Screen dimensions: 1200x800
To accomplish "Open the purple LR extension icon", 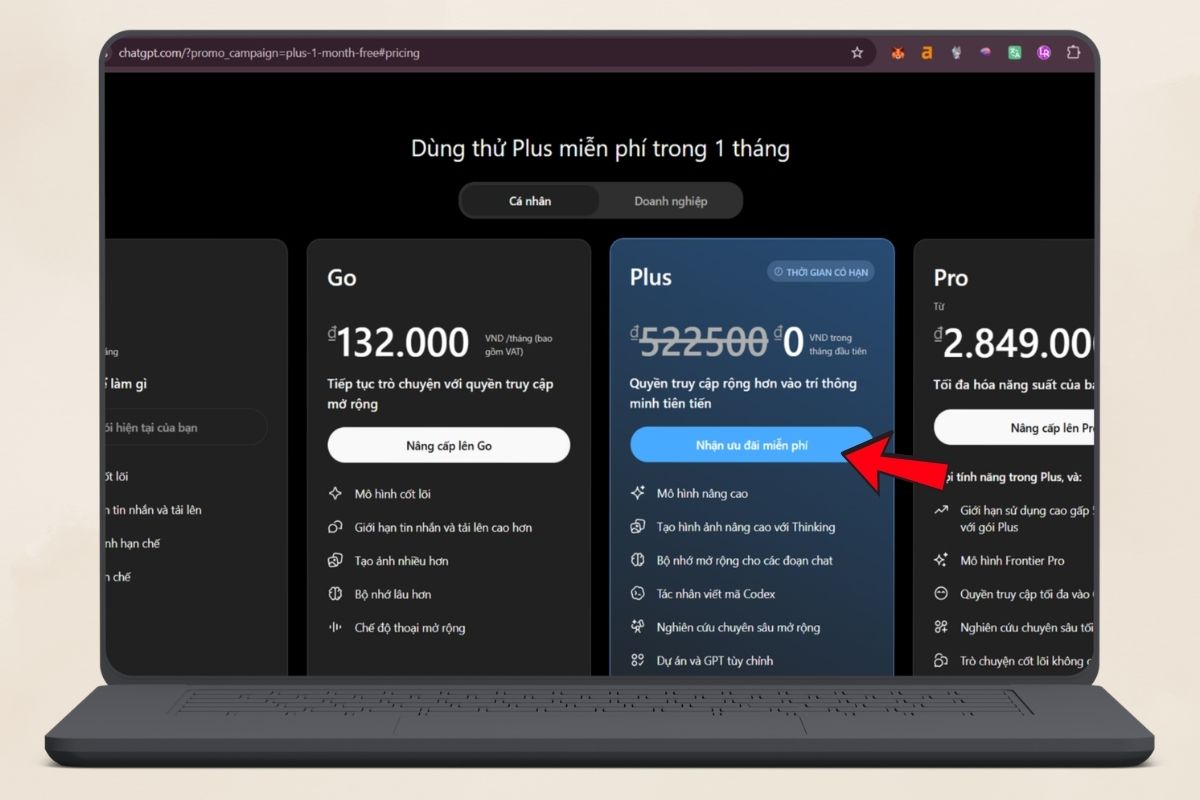I will tap(1044, 53).
